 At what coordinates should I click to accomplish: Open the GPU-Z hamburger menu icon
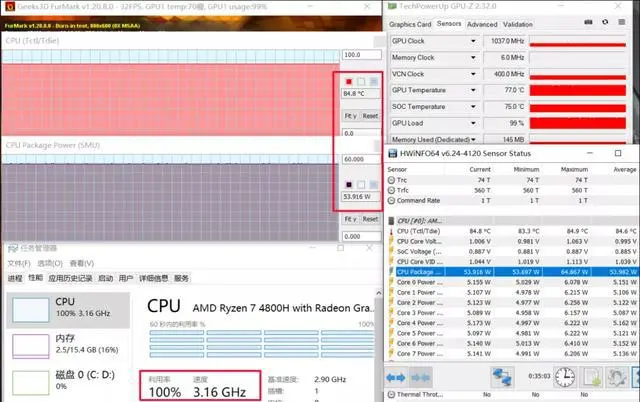pyautogui.click(x=622, y=22)
